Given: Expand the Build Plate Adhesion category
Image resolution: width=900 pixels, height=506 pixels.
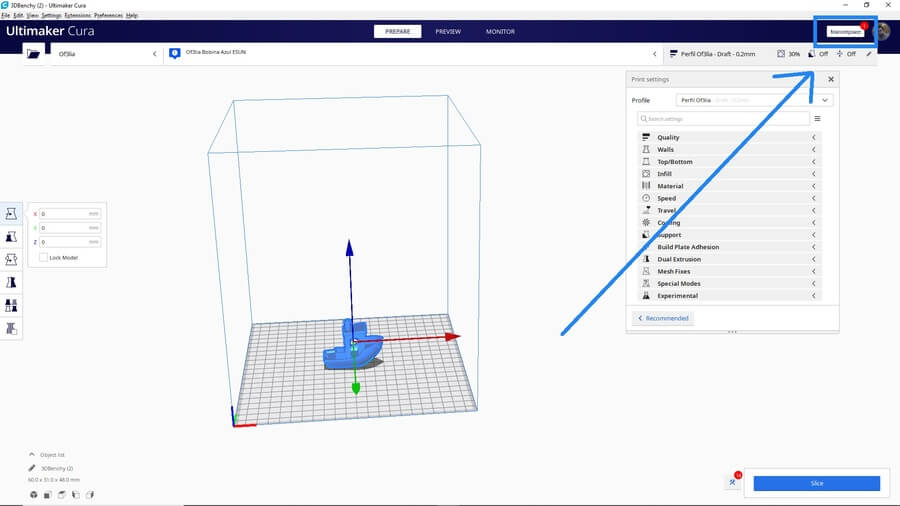Looking at the screenshot, I should 730,247.
